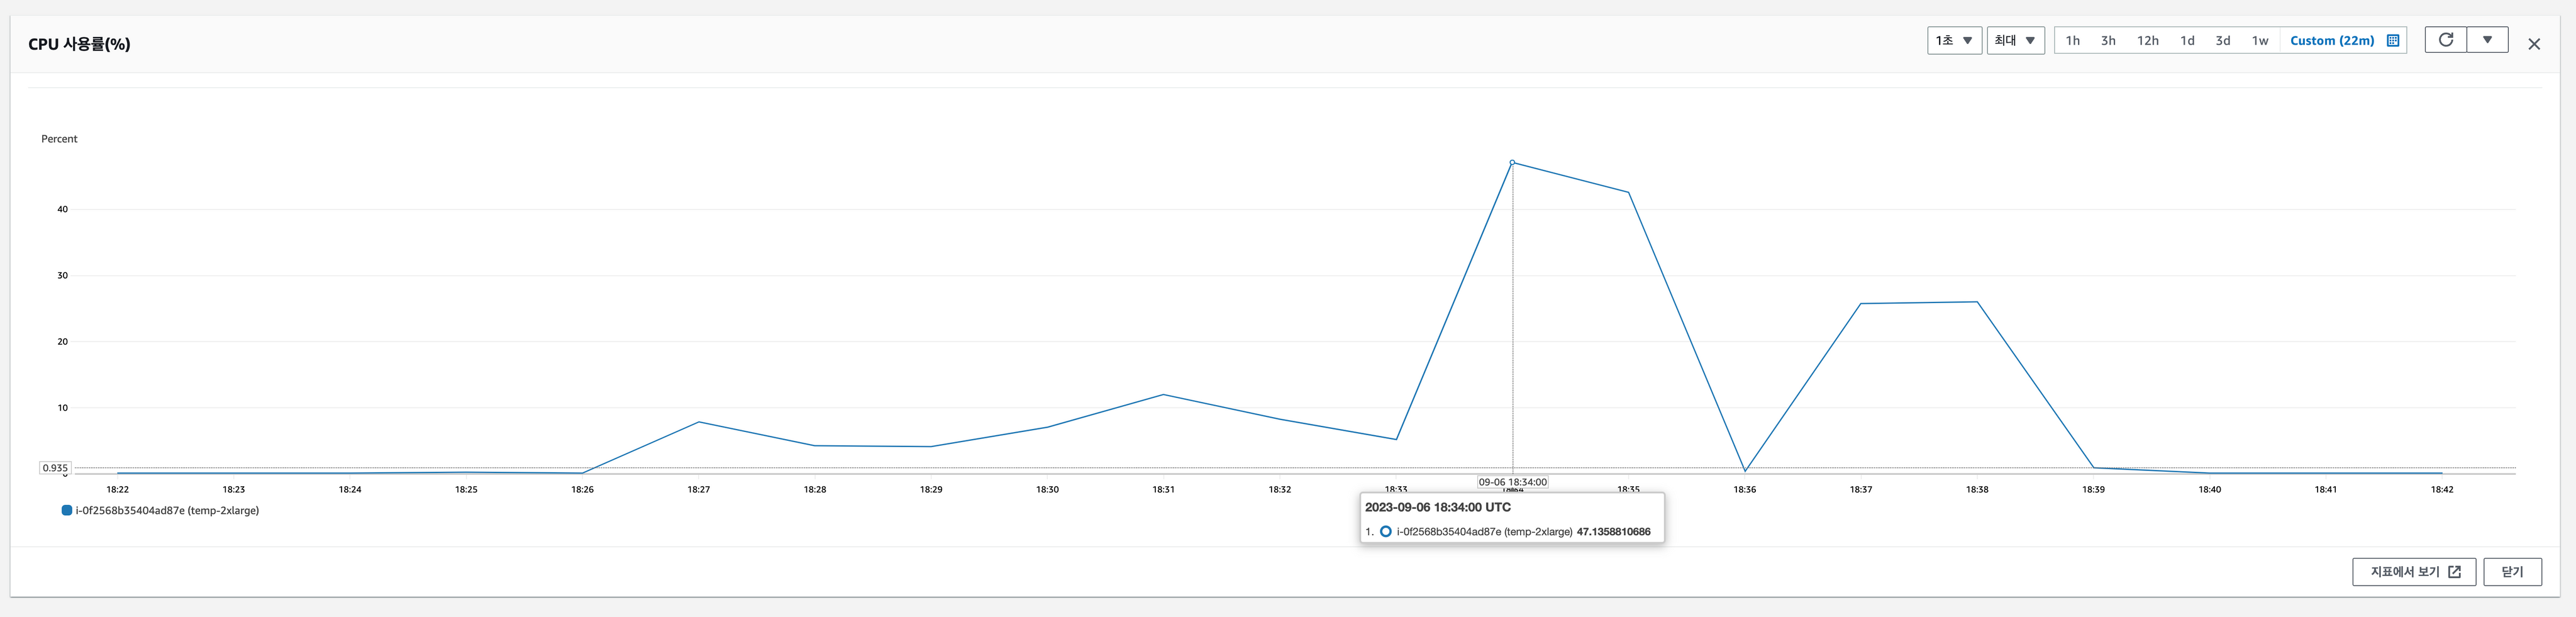Click the peak data point at 18:34
The image size is (2576, 617).
pos(1512,162)
